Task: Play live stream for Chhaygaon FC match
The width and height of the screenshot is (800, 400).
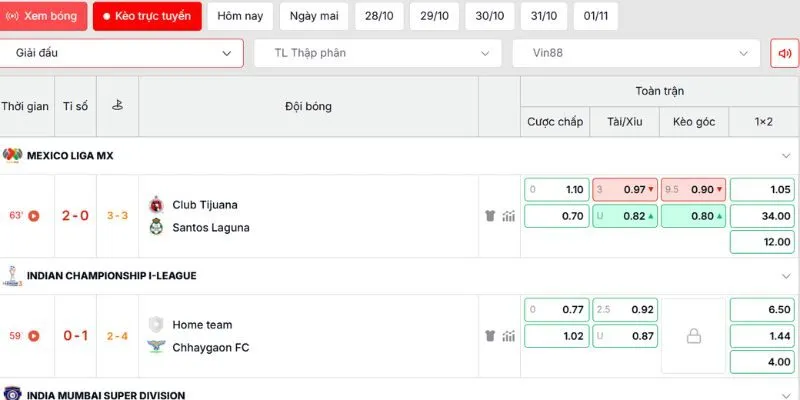Action: coord(34,336)
